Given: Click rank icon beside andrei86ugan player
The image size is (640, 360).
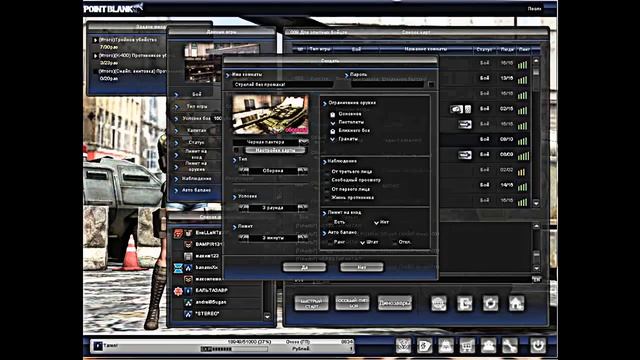Looking at the screenshot, I should [x=188, y=302].
